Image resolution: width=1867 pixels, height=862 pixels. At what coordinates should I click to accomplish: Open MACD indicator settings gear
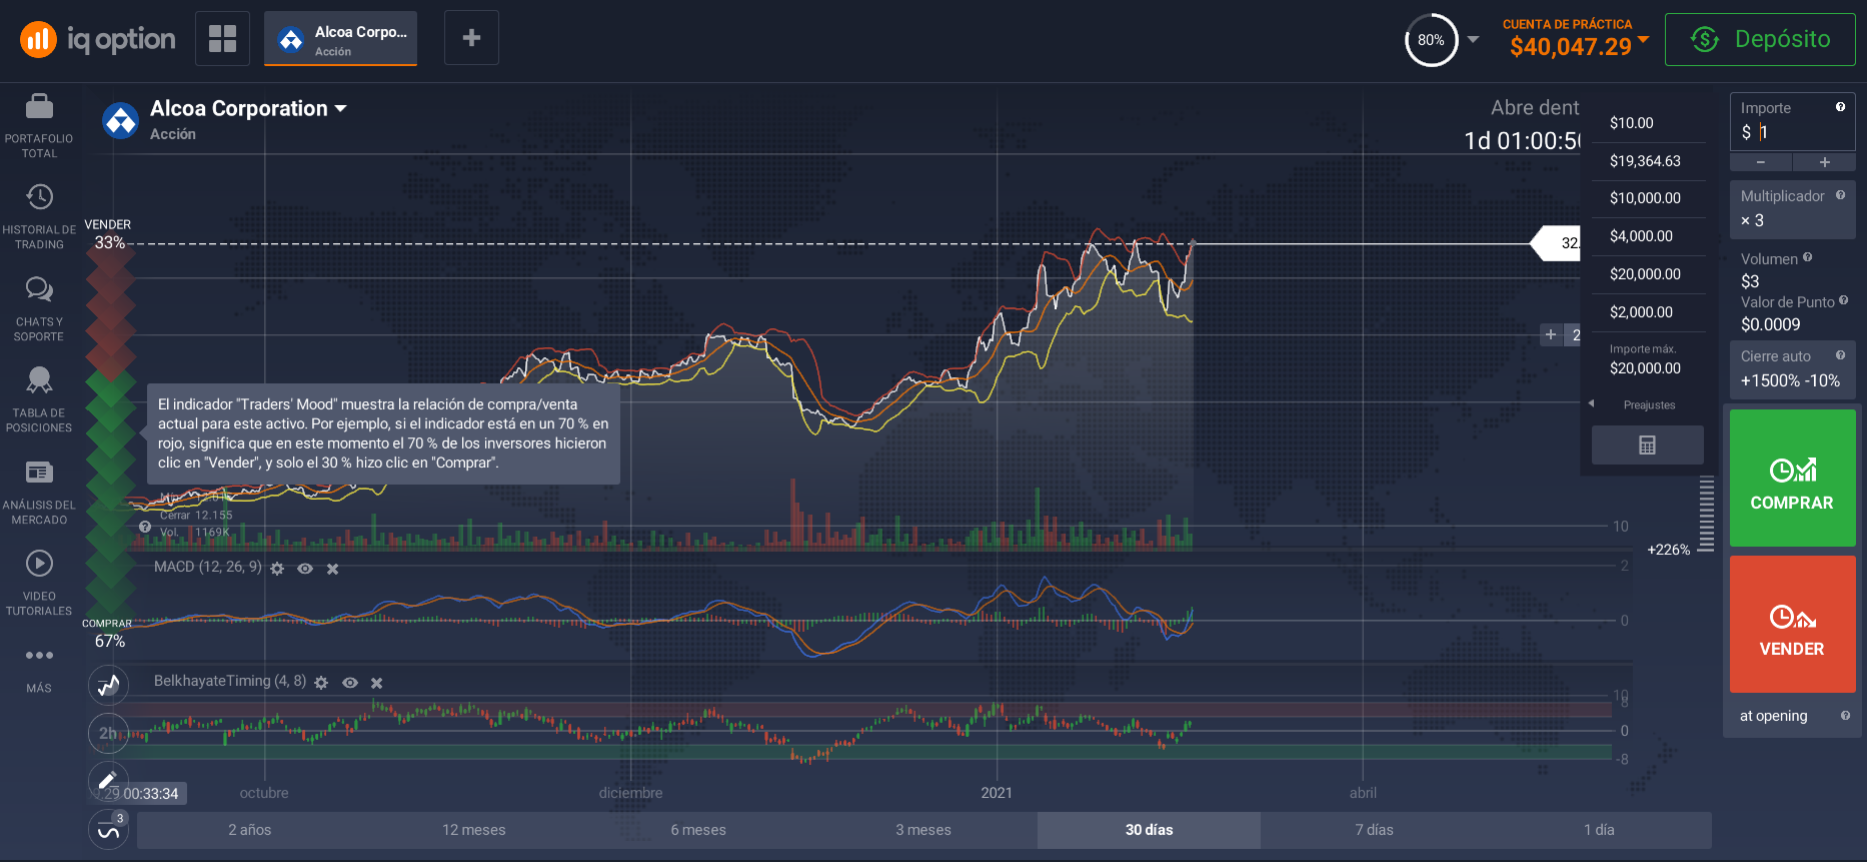tap(277, 568)
